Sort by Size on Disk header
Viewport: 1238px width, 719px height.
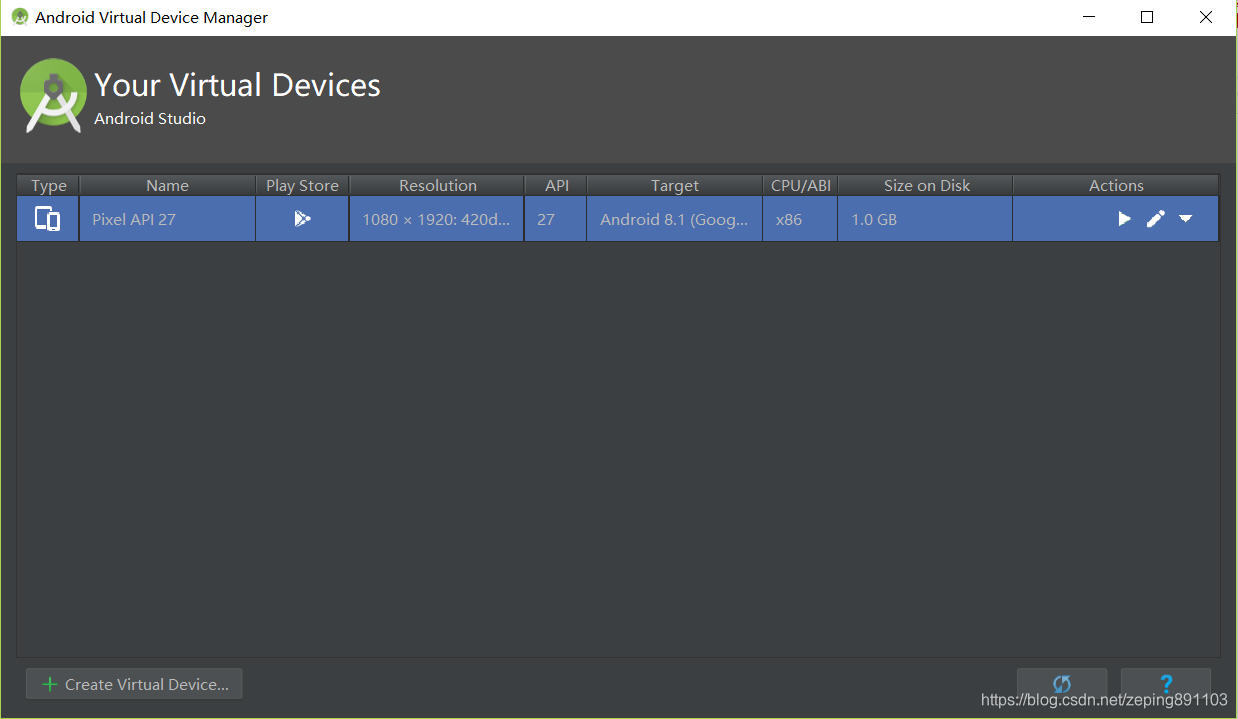pos(926,185)
